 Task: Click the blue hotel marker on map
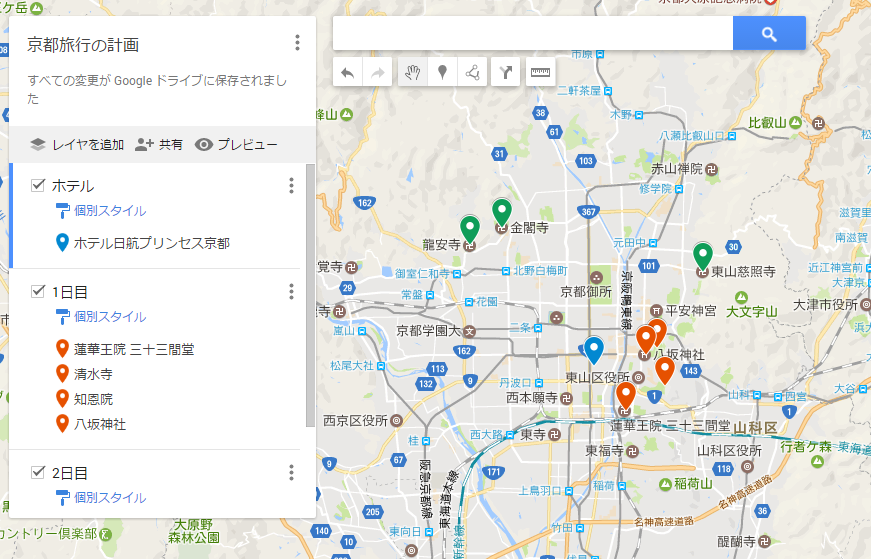pos(593,351)
